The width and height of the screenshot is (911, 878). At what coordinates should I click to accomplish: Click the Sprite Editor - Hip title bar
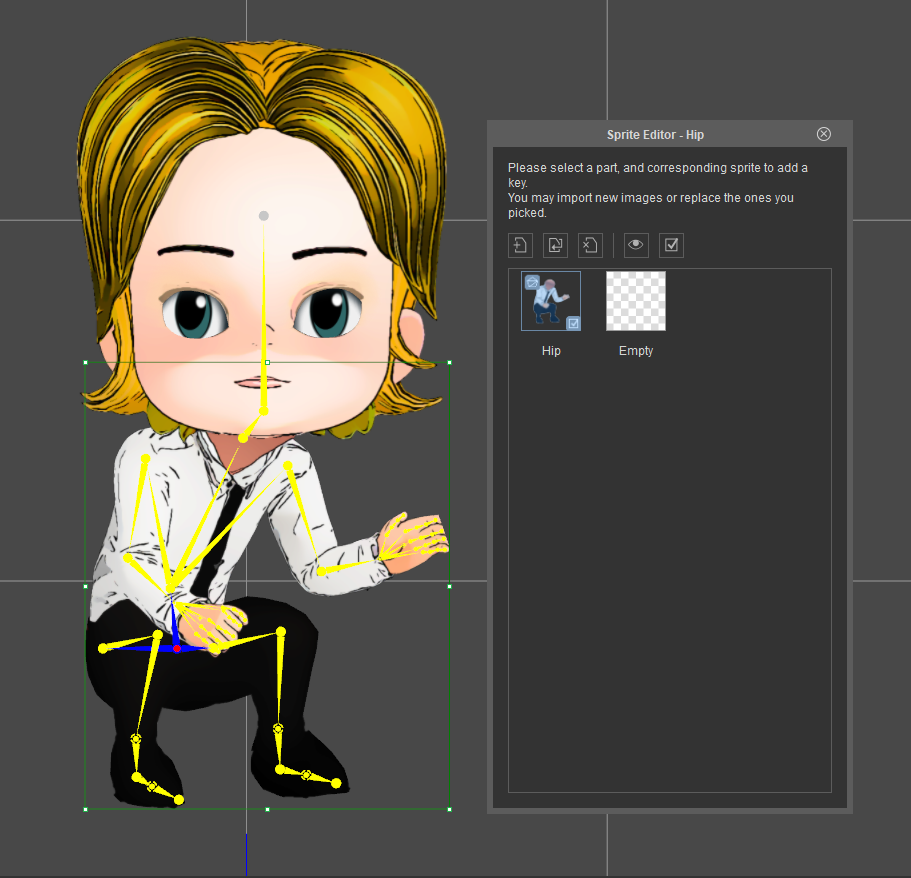(x=656, y=134)
